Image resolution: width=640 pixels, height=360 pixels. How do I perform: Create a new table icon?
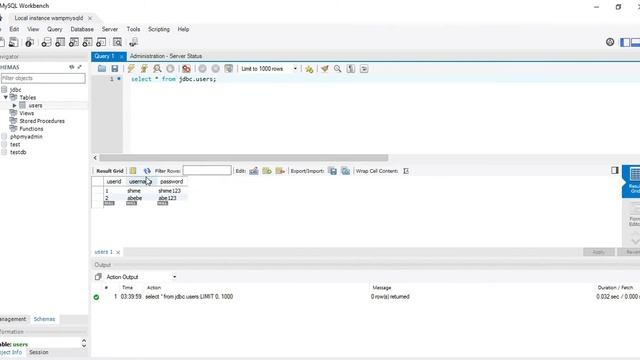pos(60,42)
